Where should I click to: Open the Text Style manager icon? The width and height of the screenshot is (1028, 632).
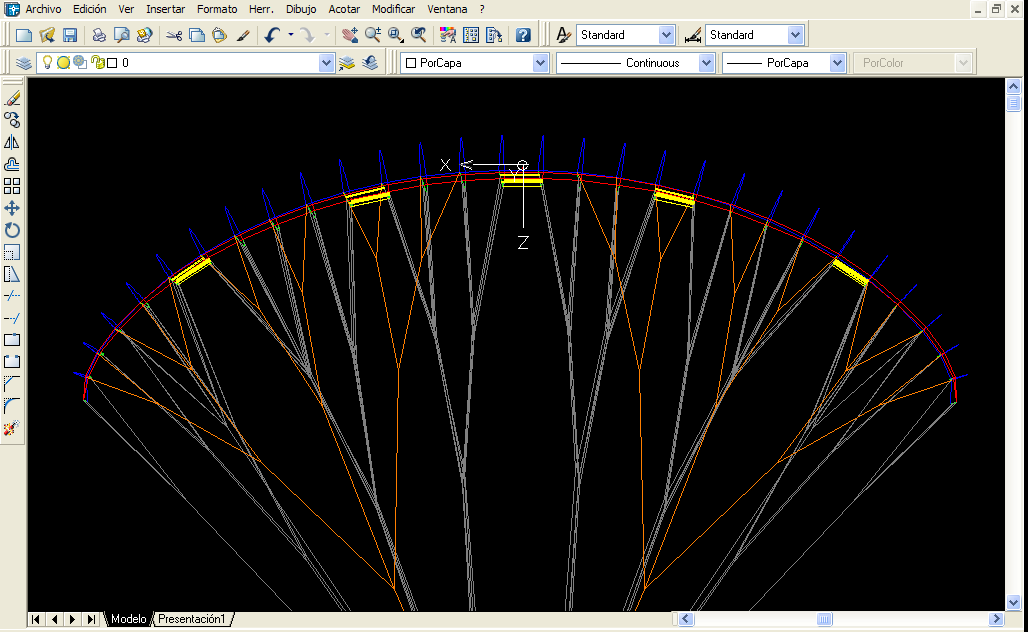[563, 35]
